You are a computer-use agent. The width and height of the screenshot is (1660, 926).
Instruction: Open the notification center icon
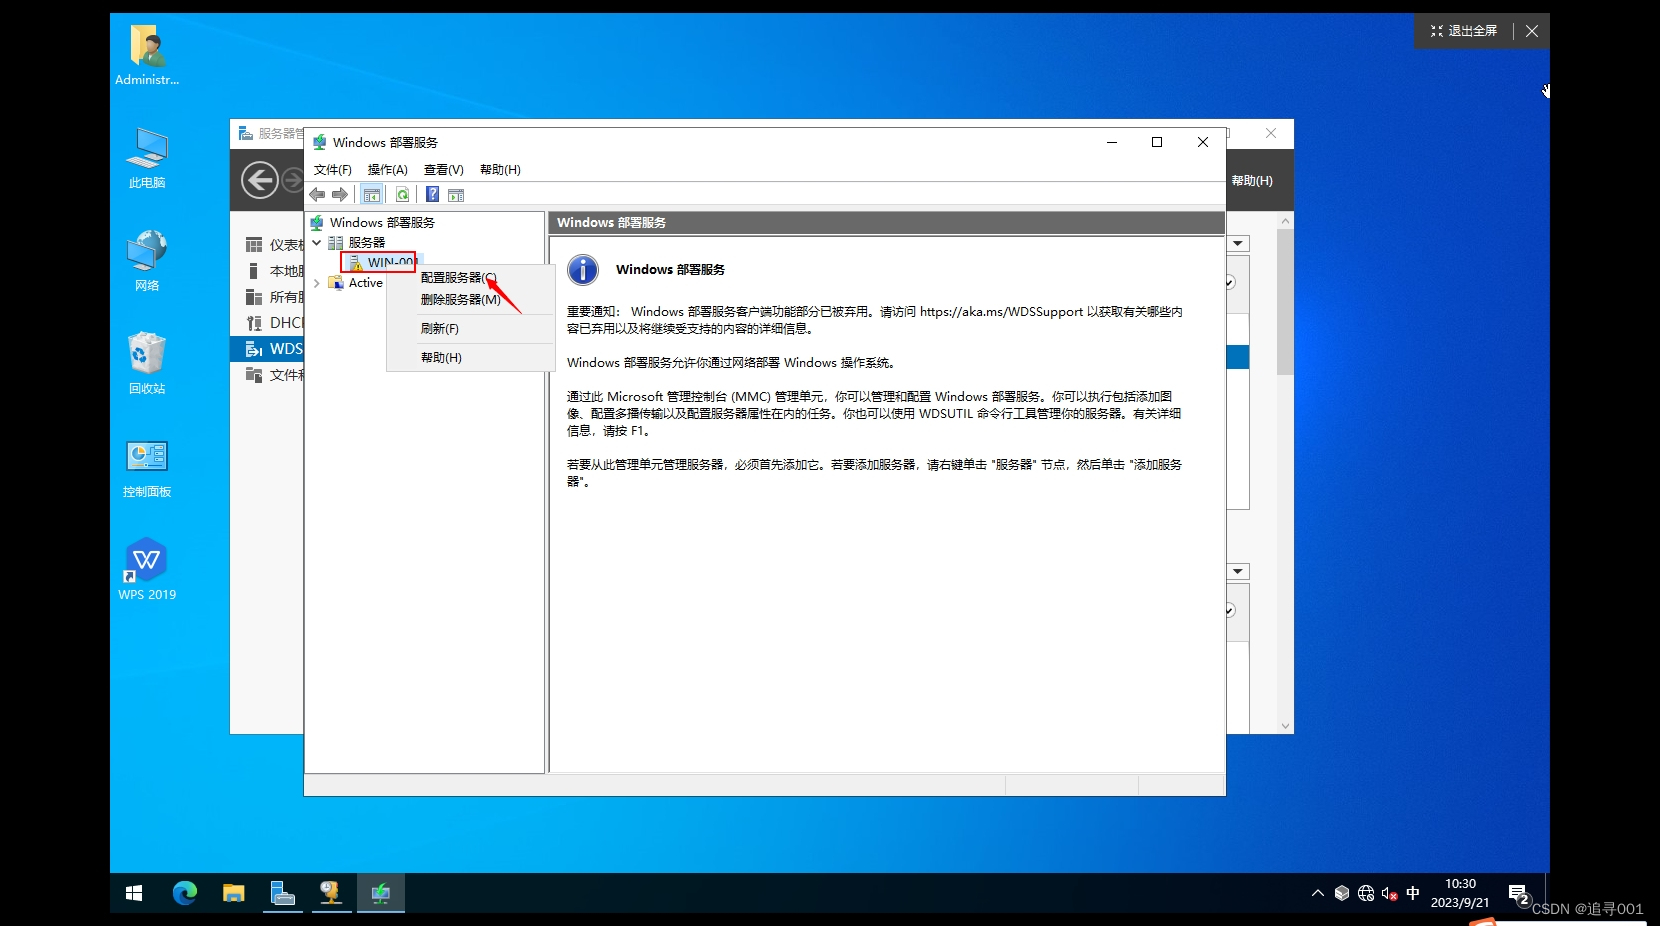(x=1519, y=894)
